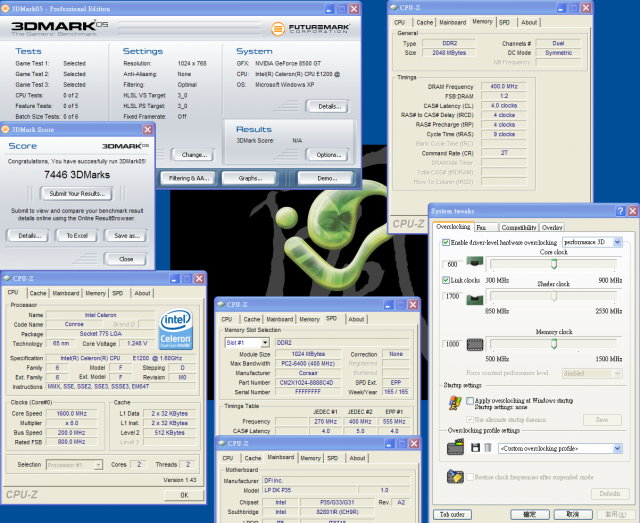The height and width of the screenshot is (523, 640).
Task: Click the Windows startup flag icon
Action: click(x=455, y=403)
